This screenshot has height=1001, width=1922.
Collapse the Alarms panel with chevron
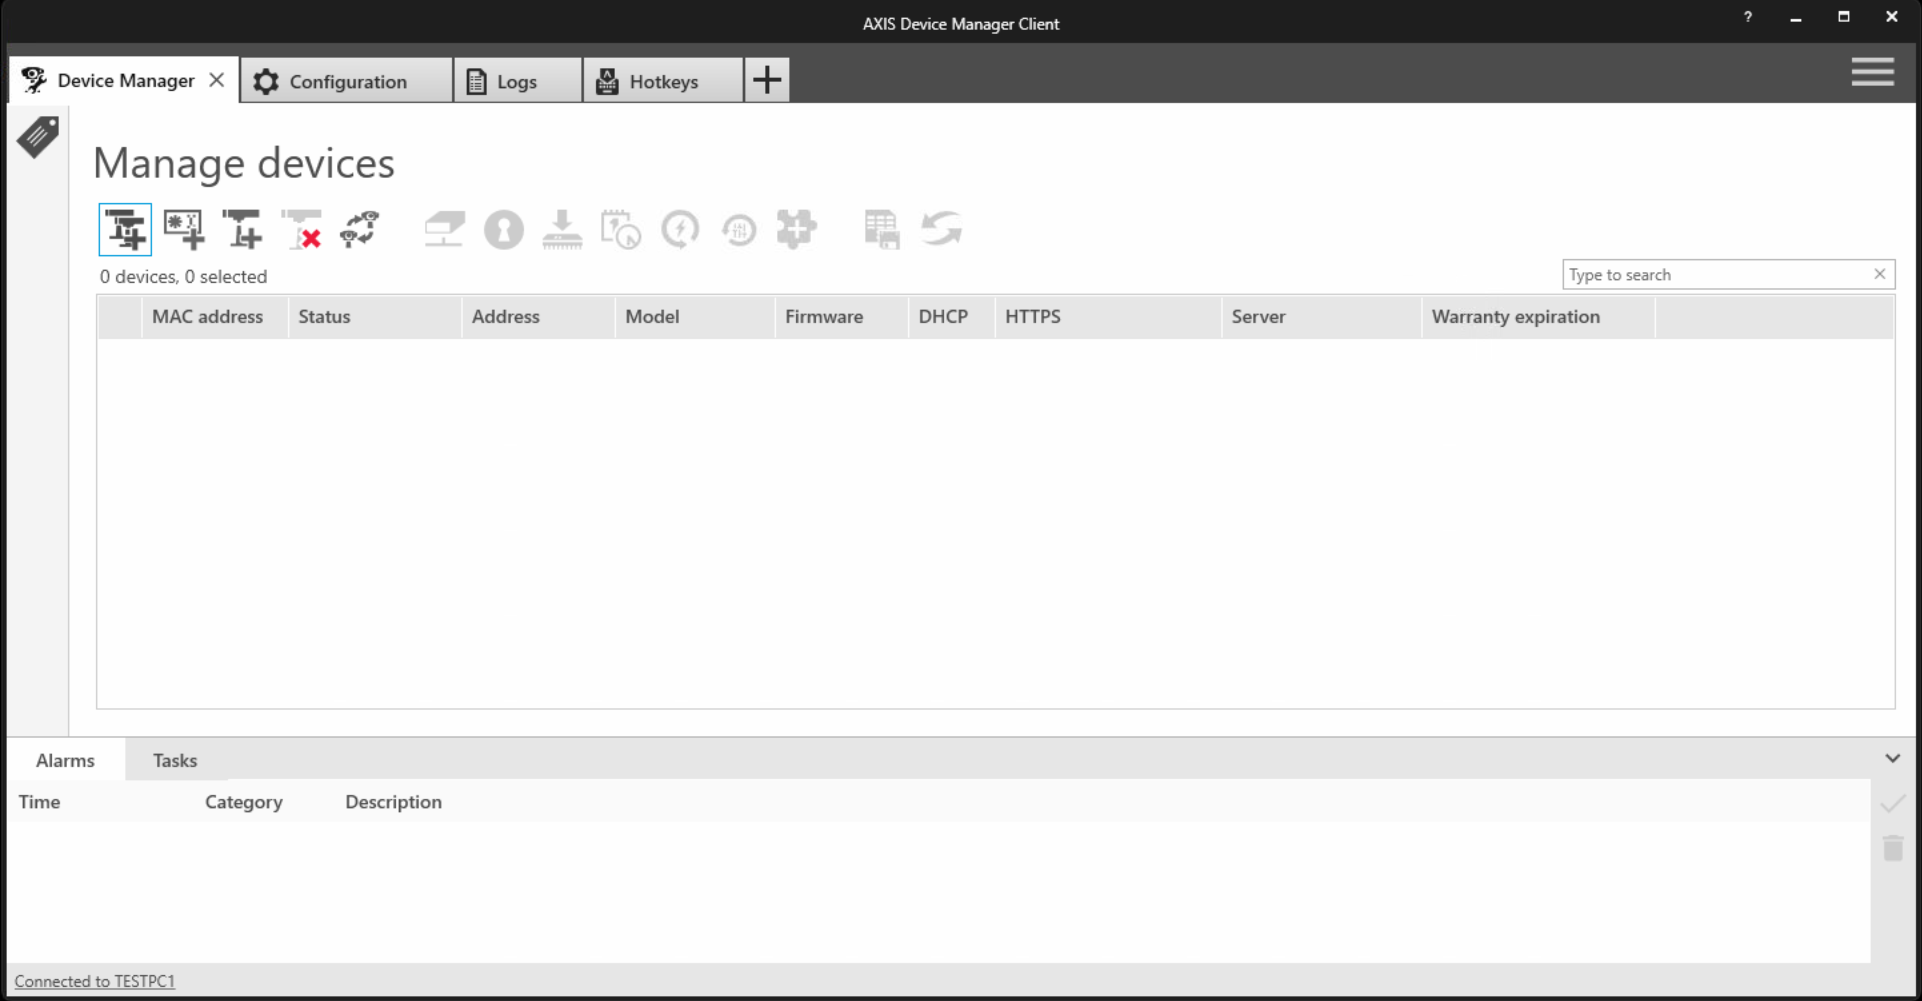point(1893,757)
